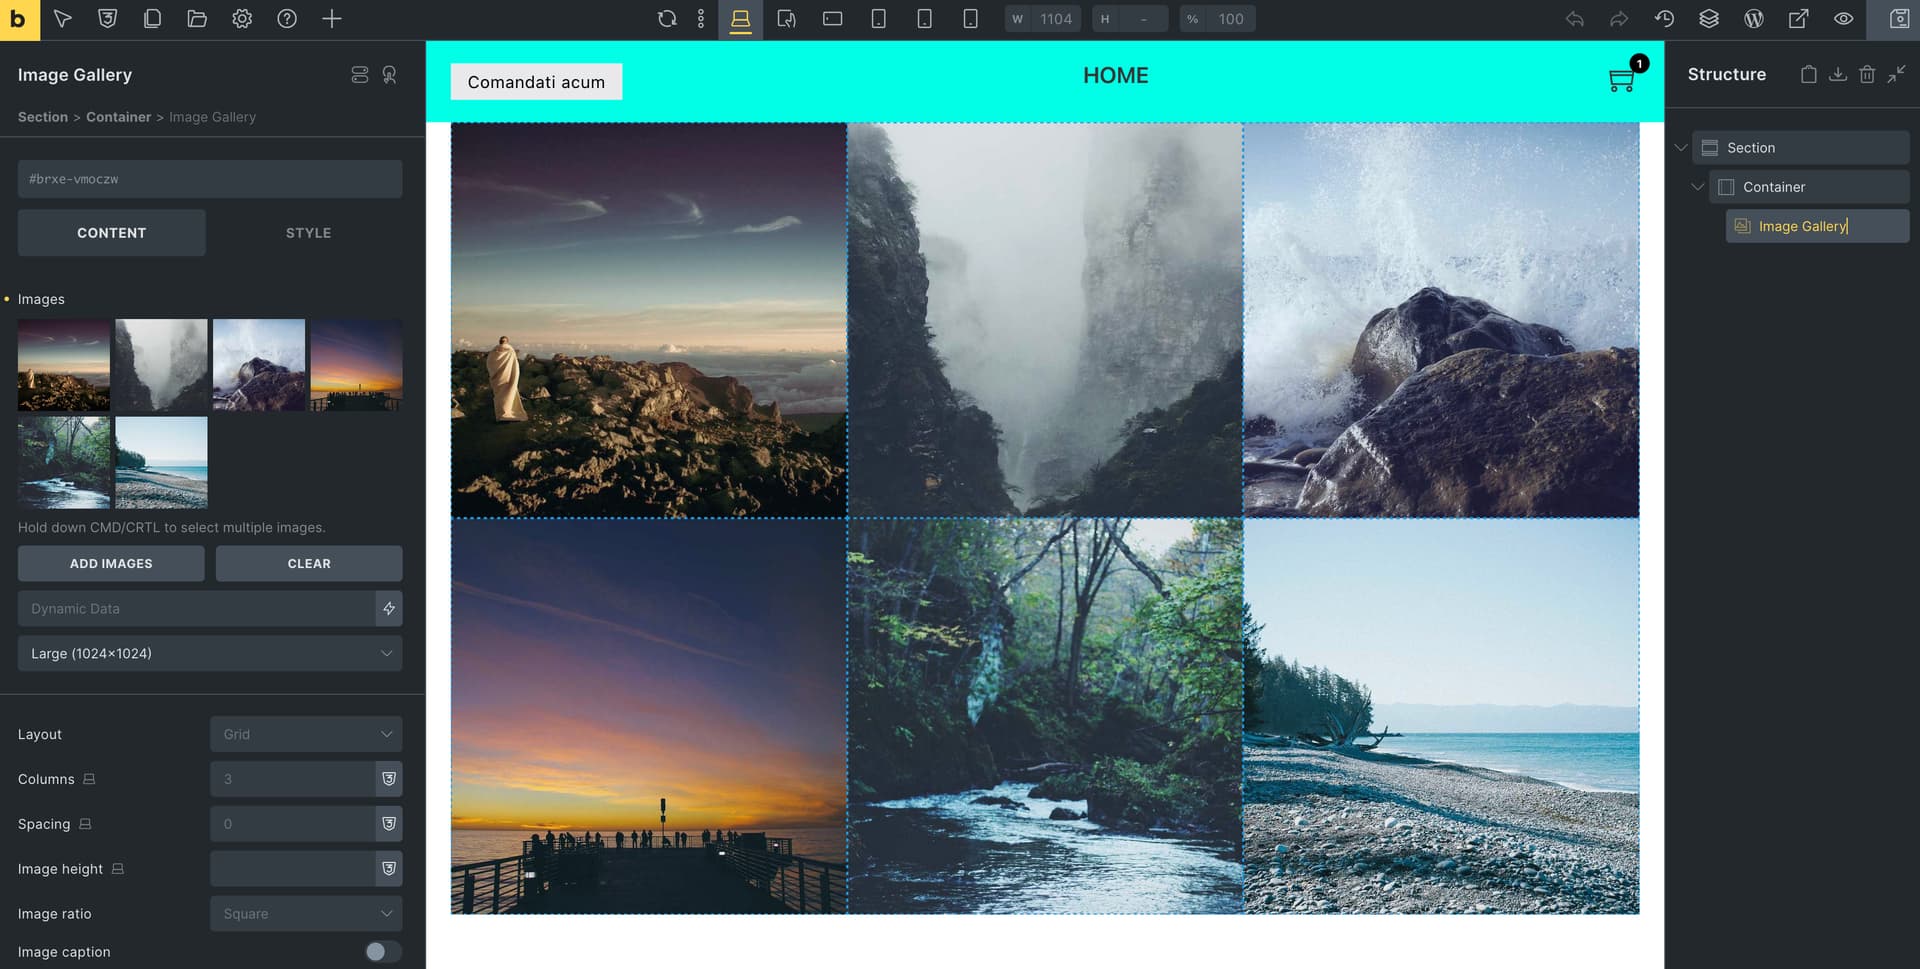This screenshot has height=969, width=1920.
Task: Click the plus icon to add element
Action: point(332,19)
